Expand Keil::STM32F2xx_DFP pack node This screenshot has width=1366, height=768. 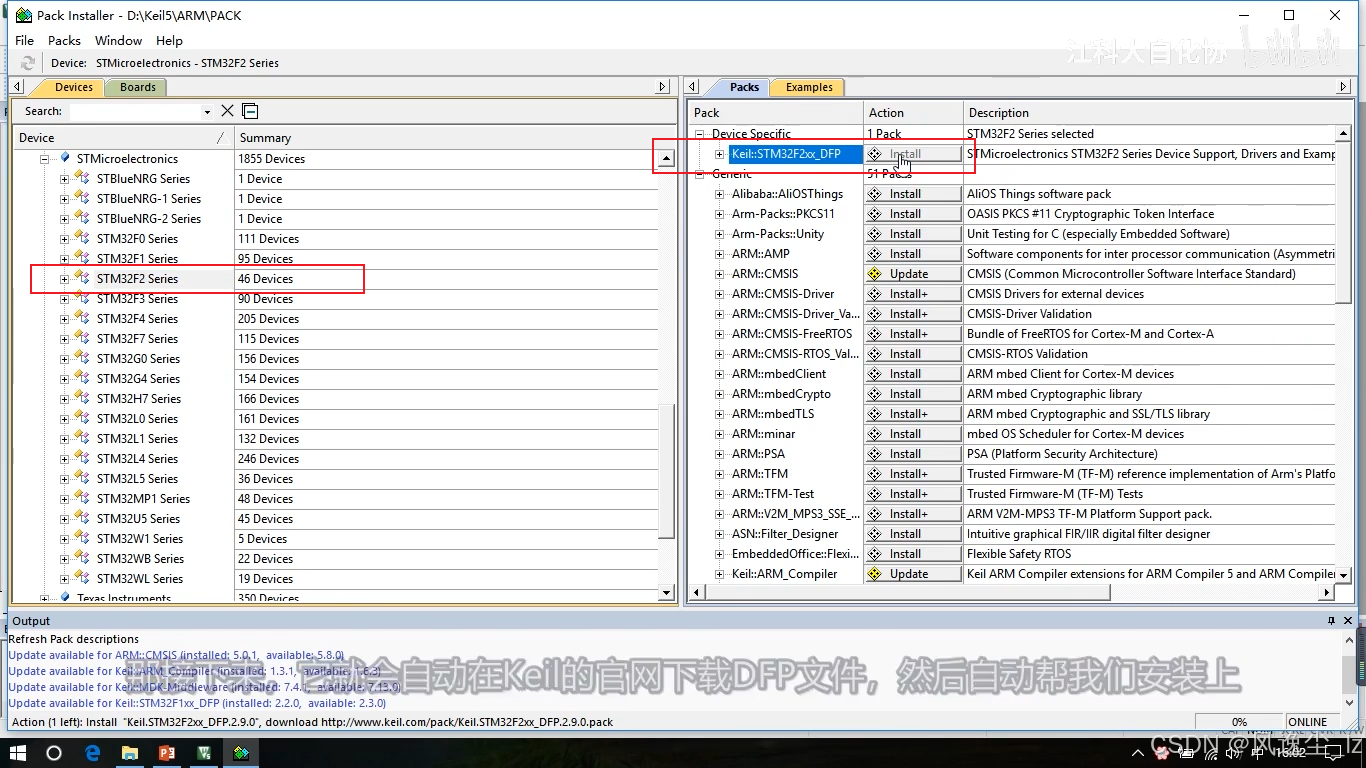[719, 154]
